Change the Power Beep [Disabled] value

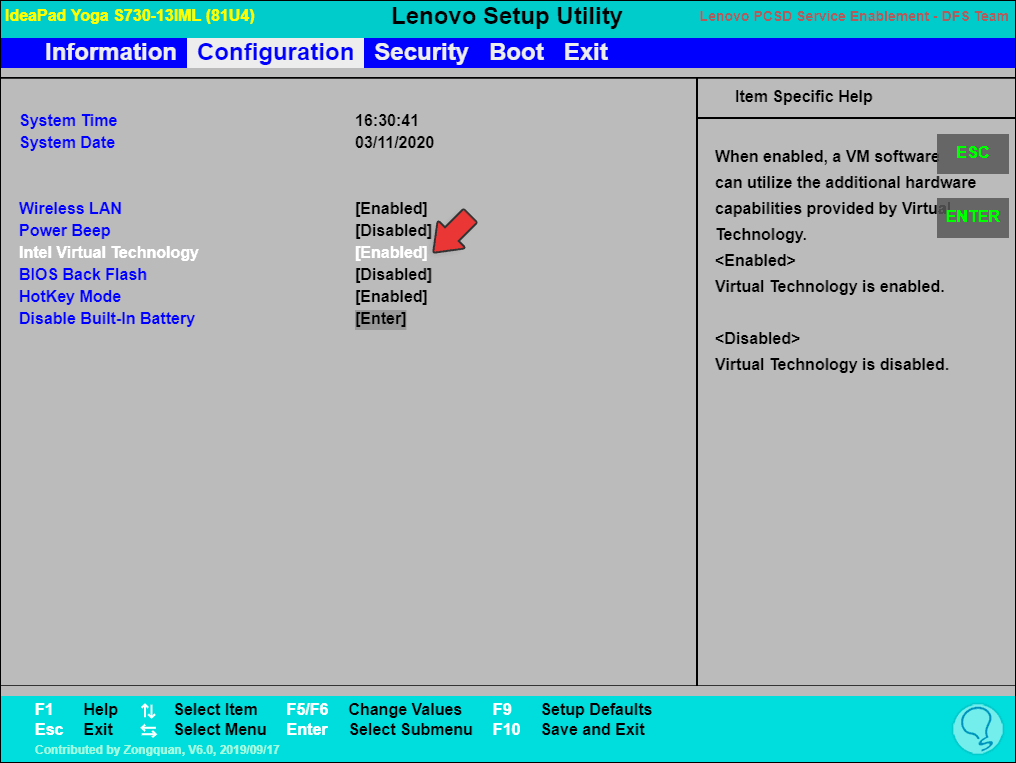coord(393,231)
